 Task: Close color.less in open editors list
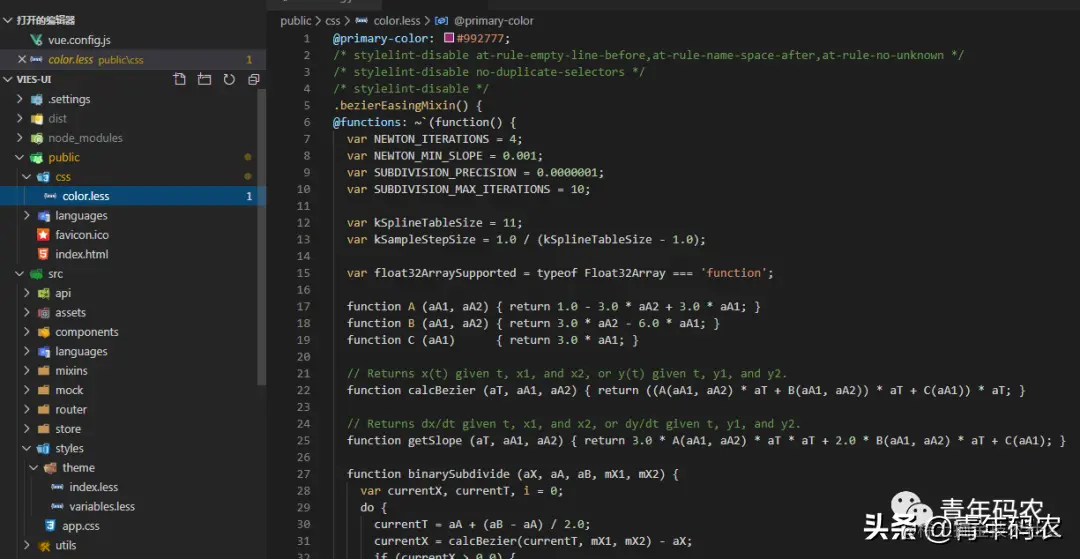coord(22,59)
